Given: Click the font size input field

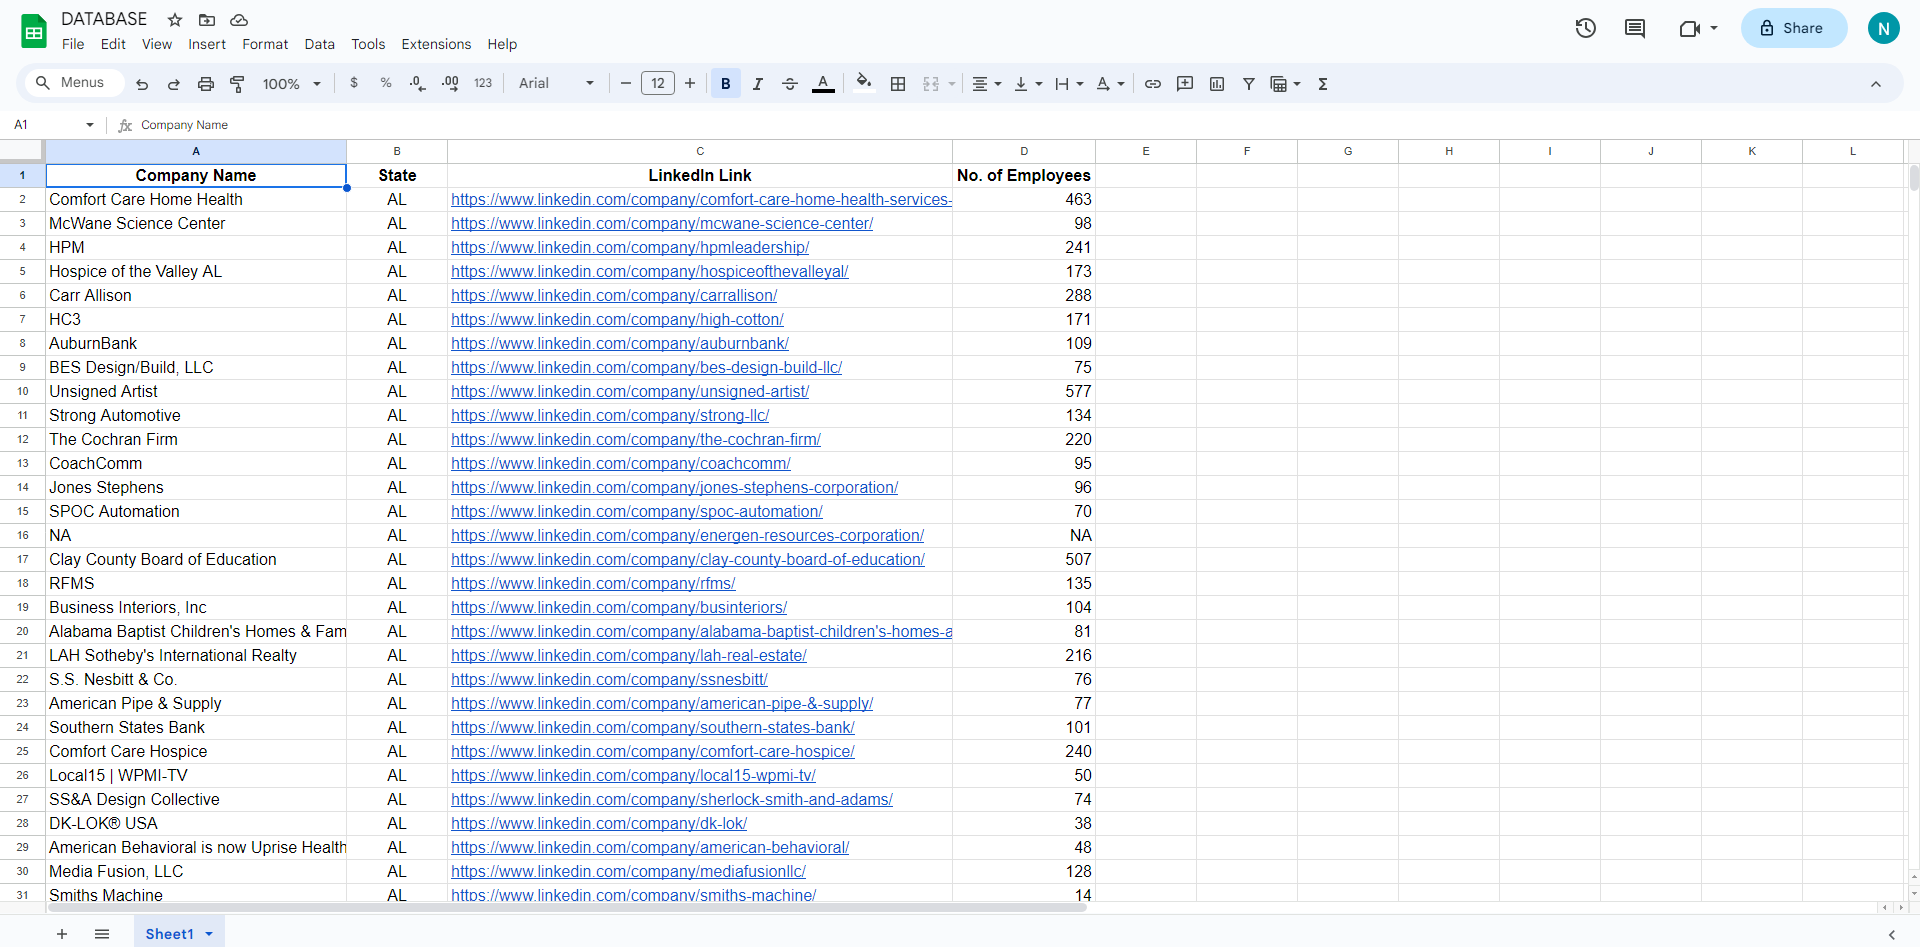Looking at the screenshot, I should tap(658, 84).
